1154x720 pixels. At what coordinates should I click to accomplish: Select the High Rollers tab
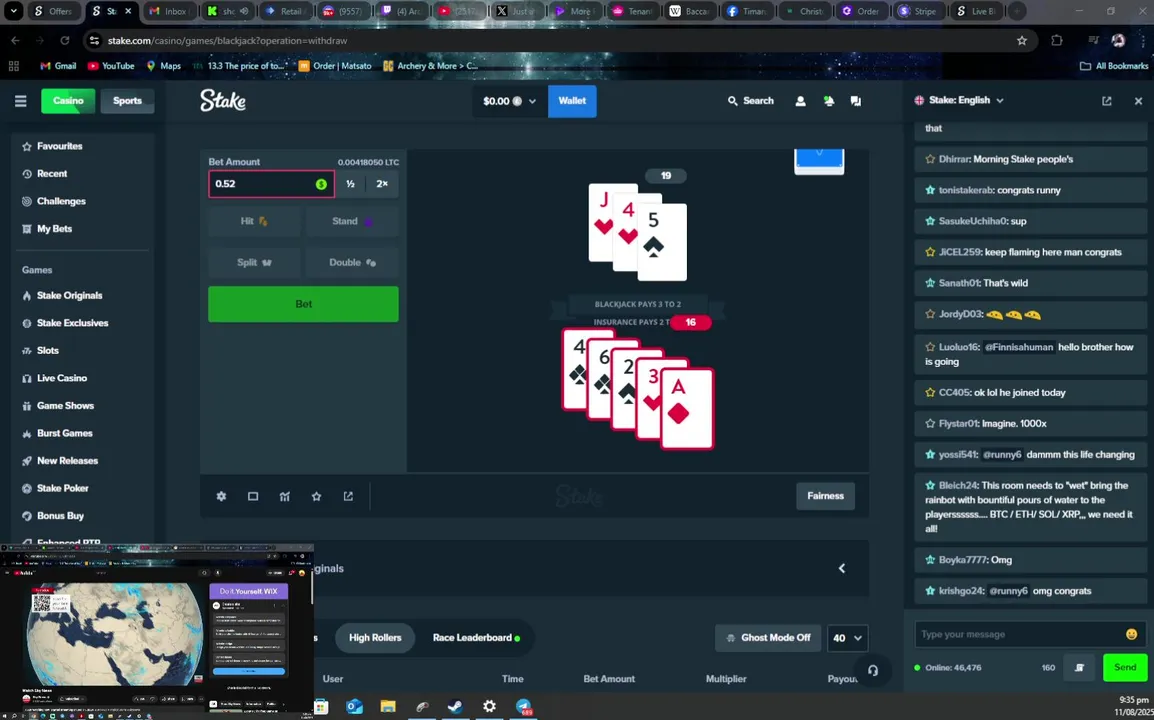375,638
